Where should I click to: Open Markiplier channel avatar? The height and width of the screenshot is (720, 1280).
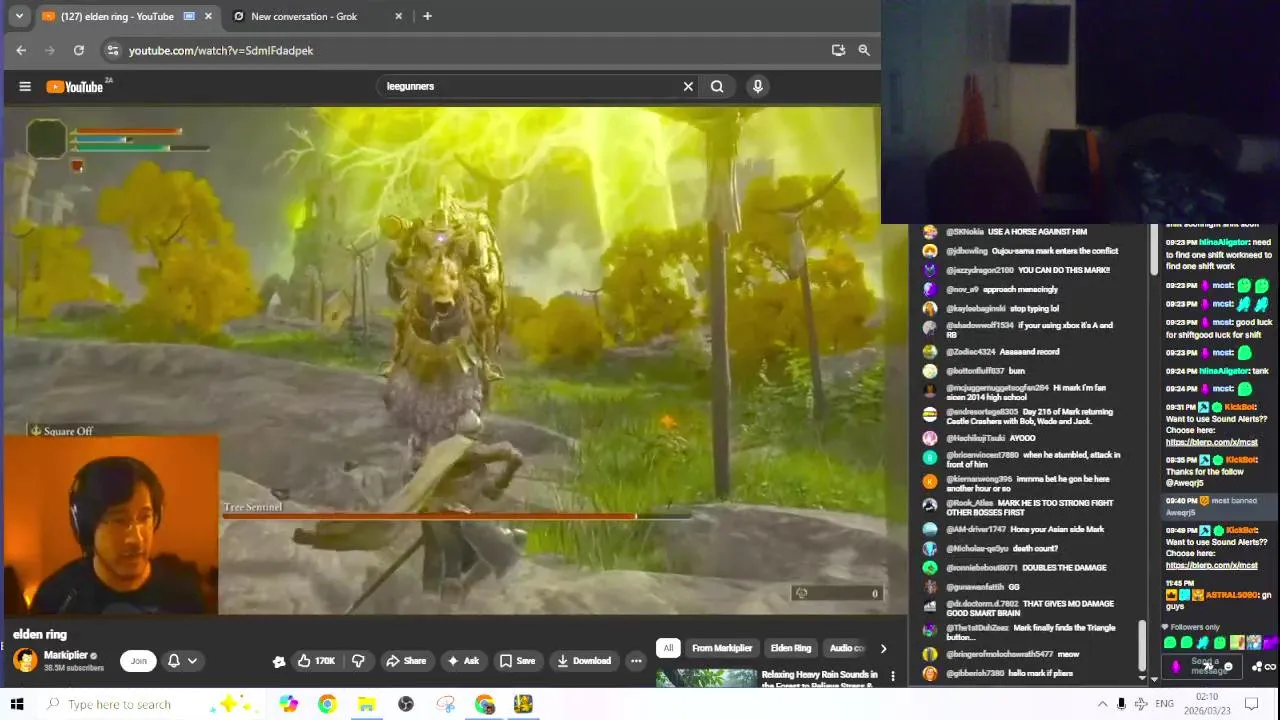(25, 660)
